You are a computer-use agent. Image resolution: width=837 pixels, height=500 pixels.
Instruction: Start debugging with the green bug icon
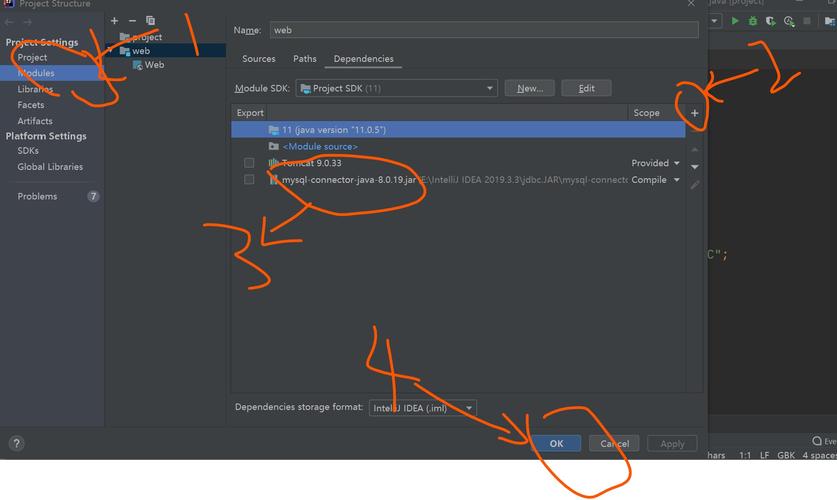[753, 21]
